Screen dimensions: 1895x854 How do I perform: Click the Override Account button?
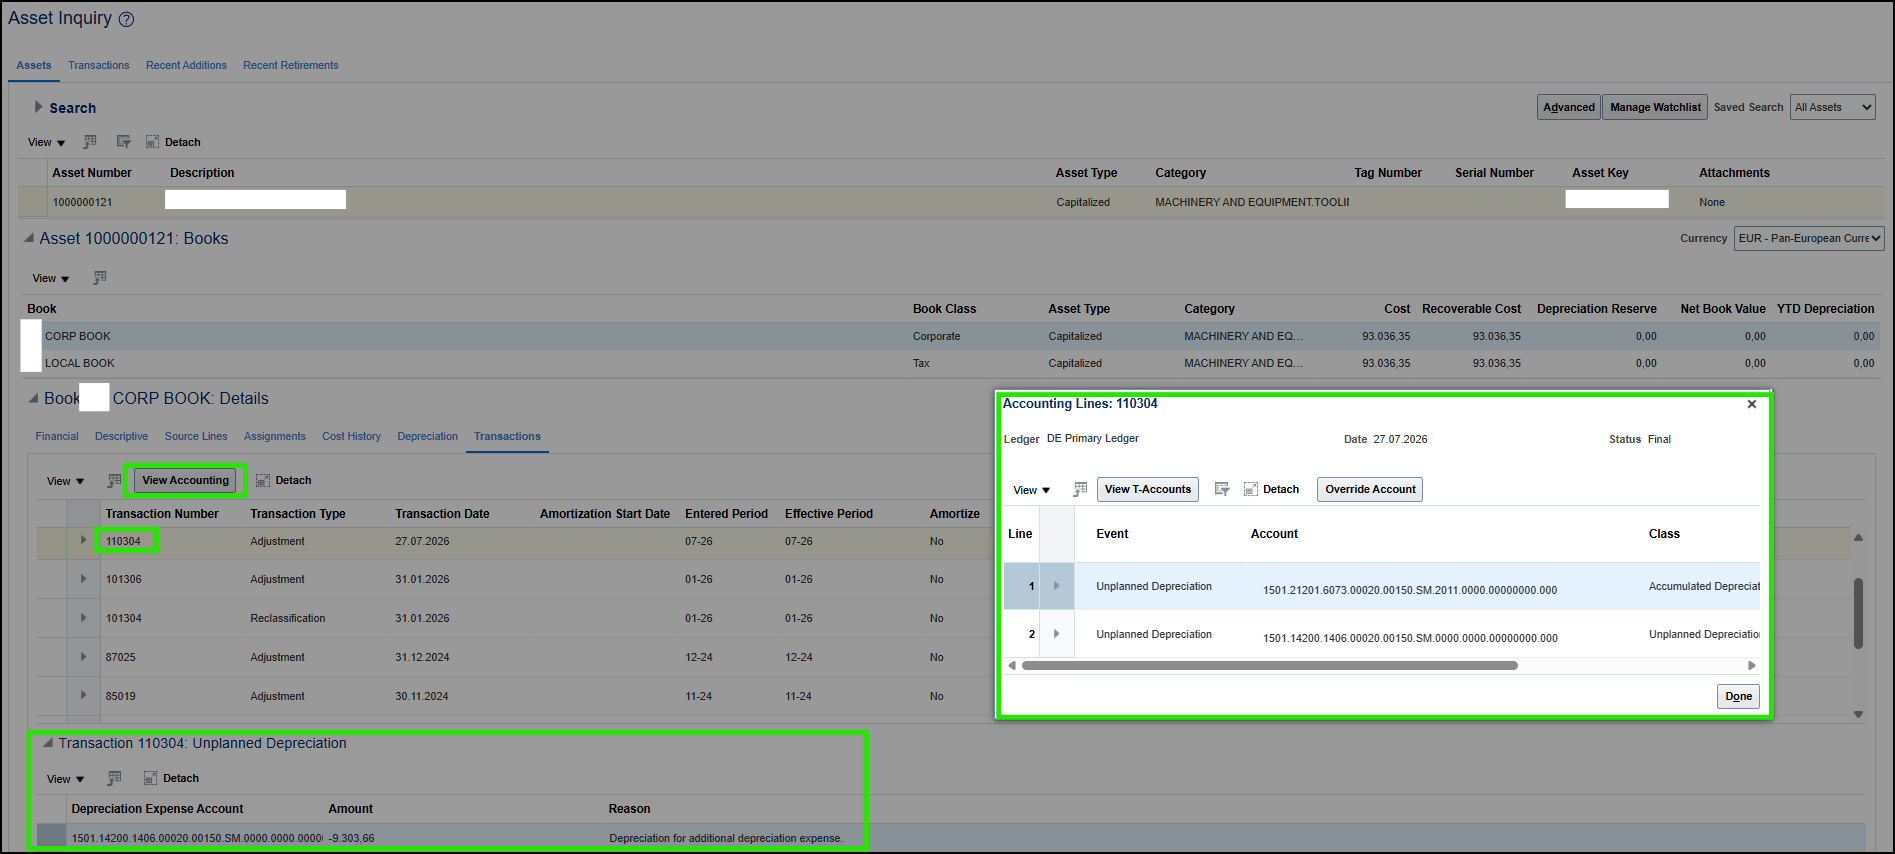(x=1370, y=489)
